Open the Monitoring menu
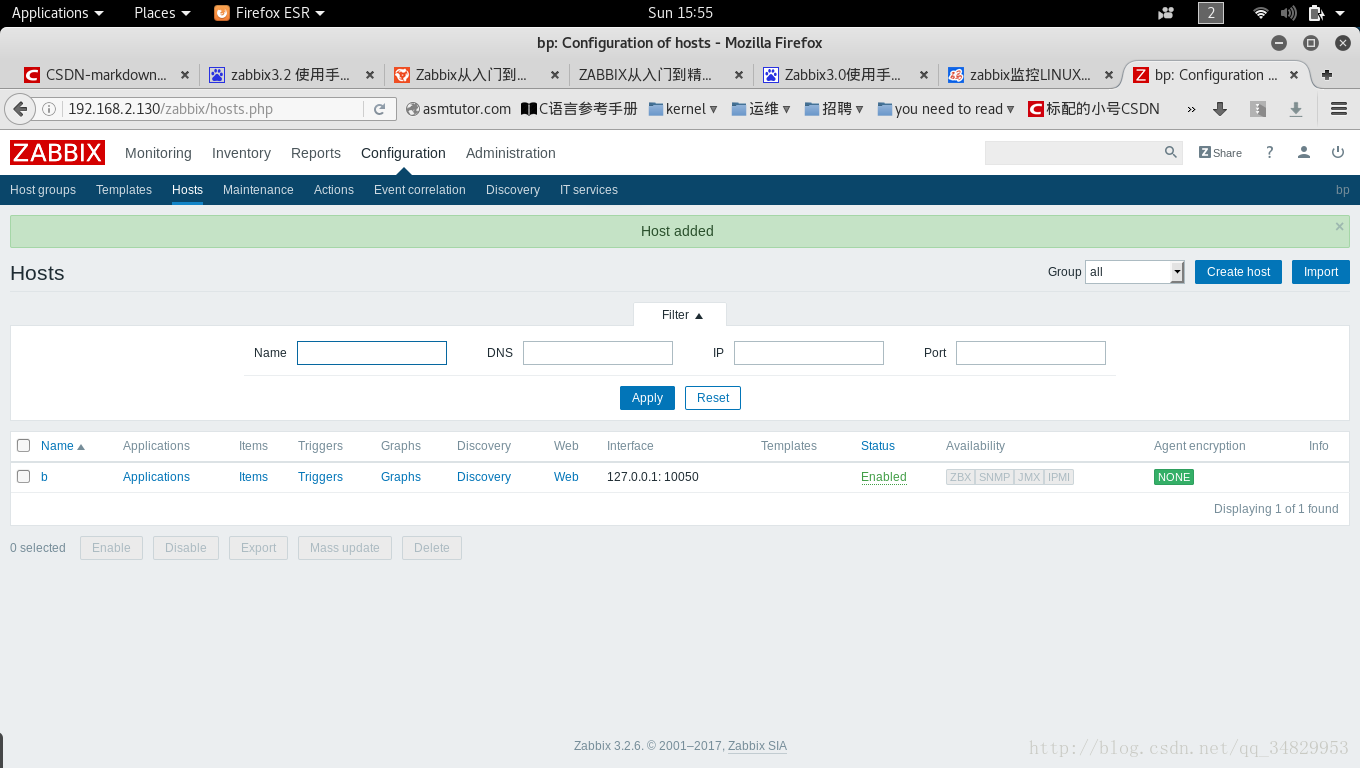1360x768 pixels. tap(158, 153)
